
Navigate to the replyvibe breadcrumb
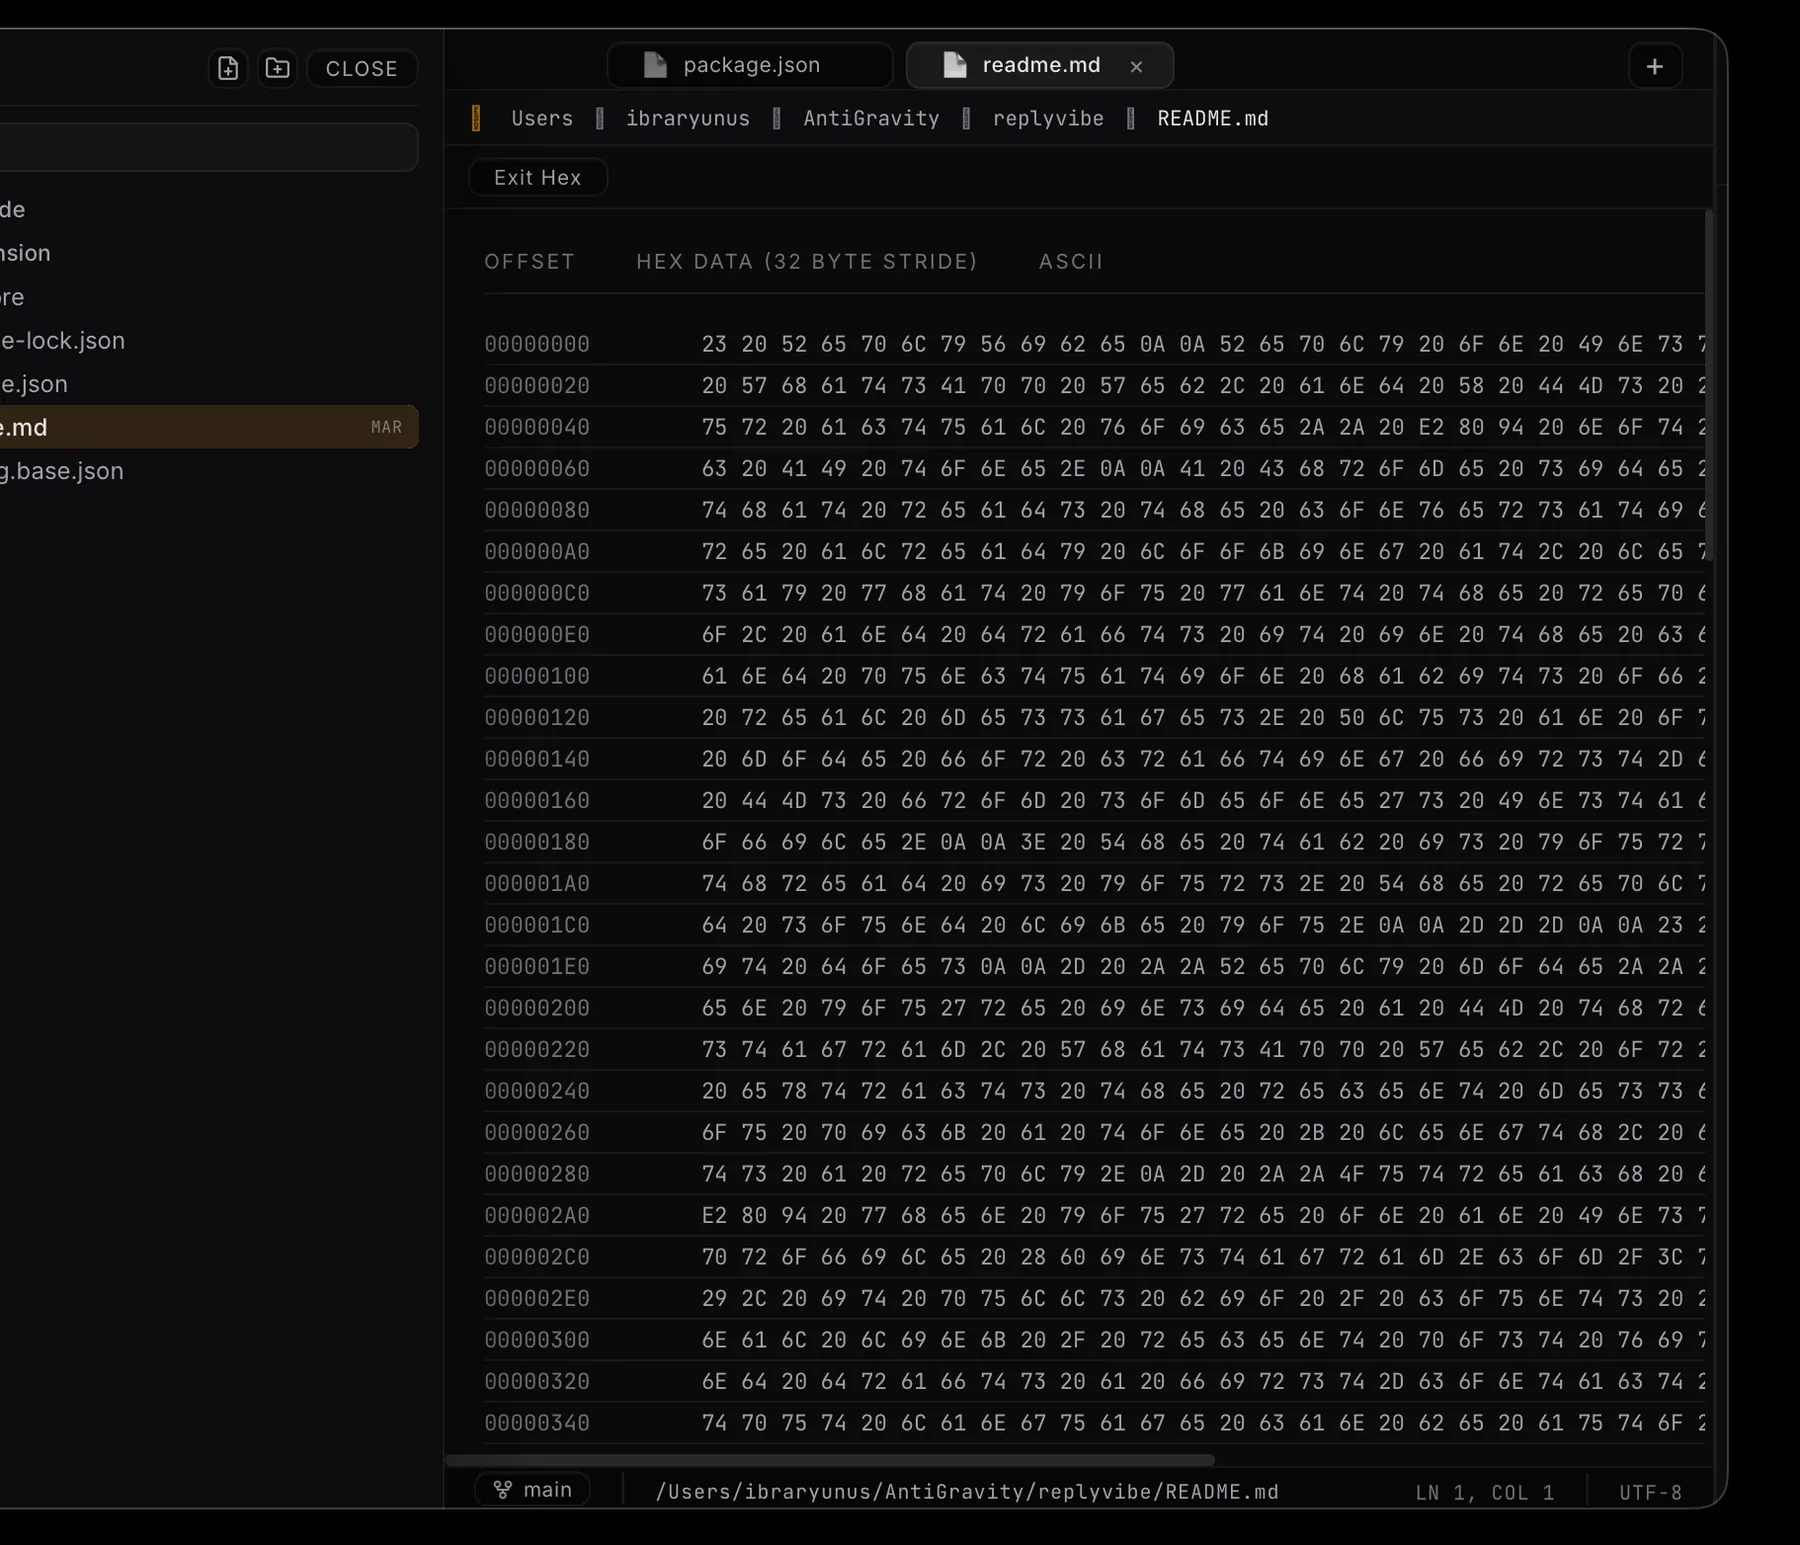coord(1048,118)
